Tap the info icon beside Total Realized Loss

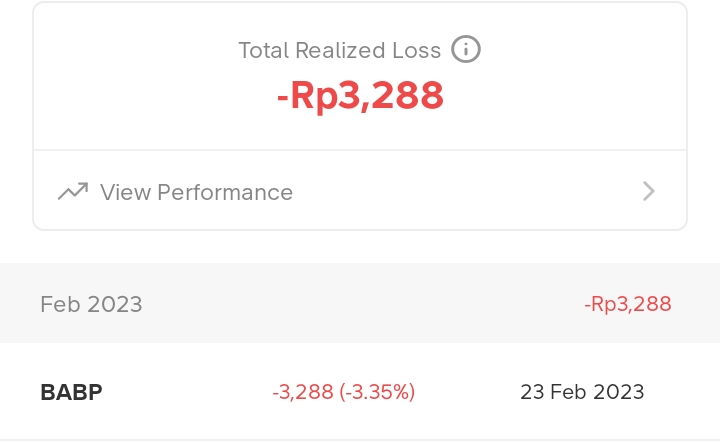(x=466, y=49)
